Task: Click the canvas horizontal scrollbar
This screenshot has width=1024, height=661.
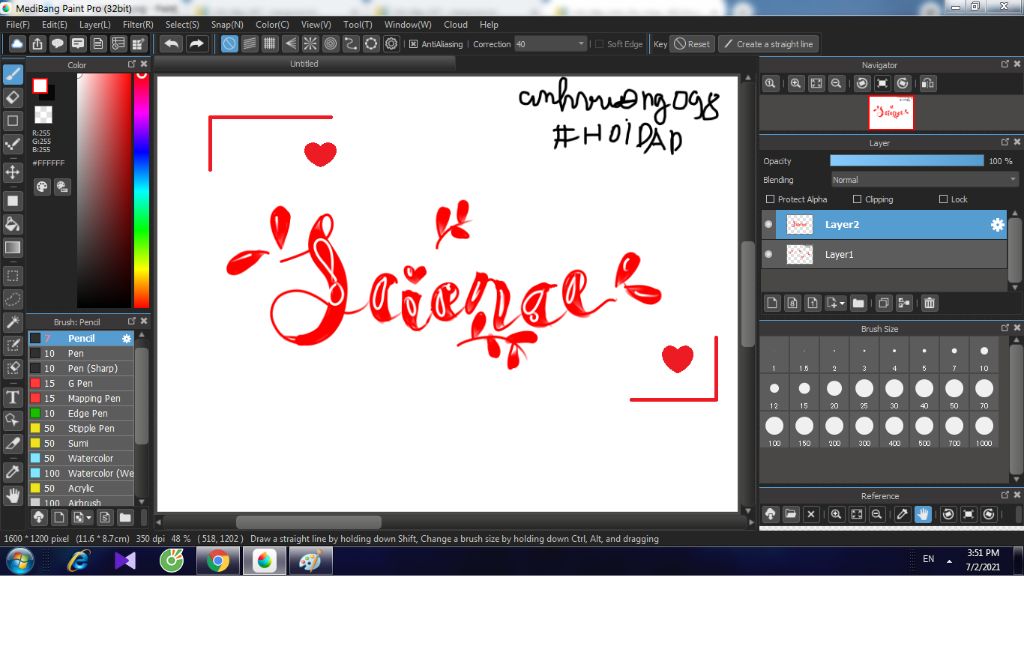Action: 308,523
